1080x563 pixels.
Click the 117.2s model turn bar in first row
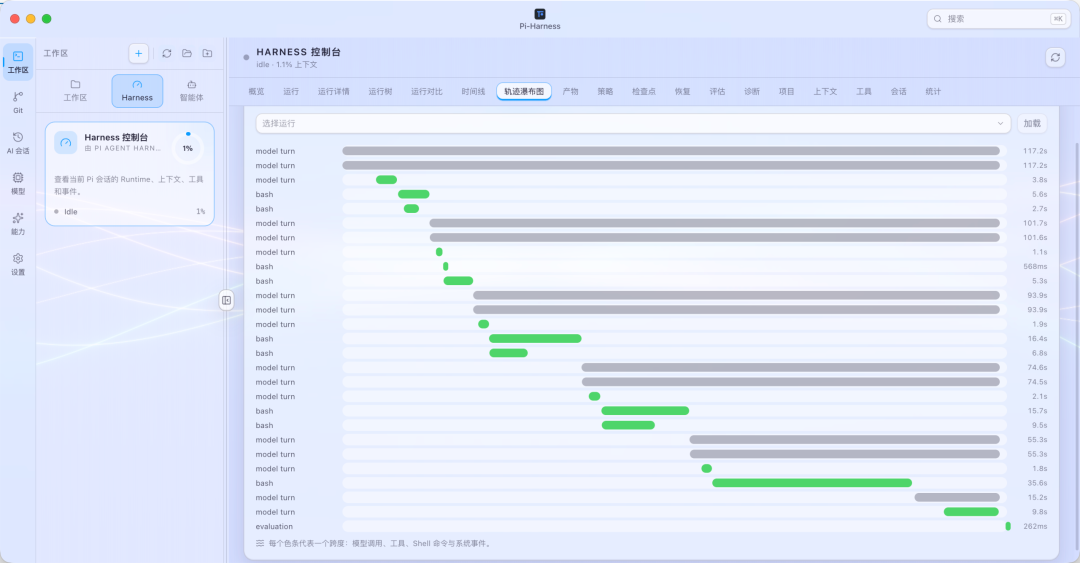671,151
